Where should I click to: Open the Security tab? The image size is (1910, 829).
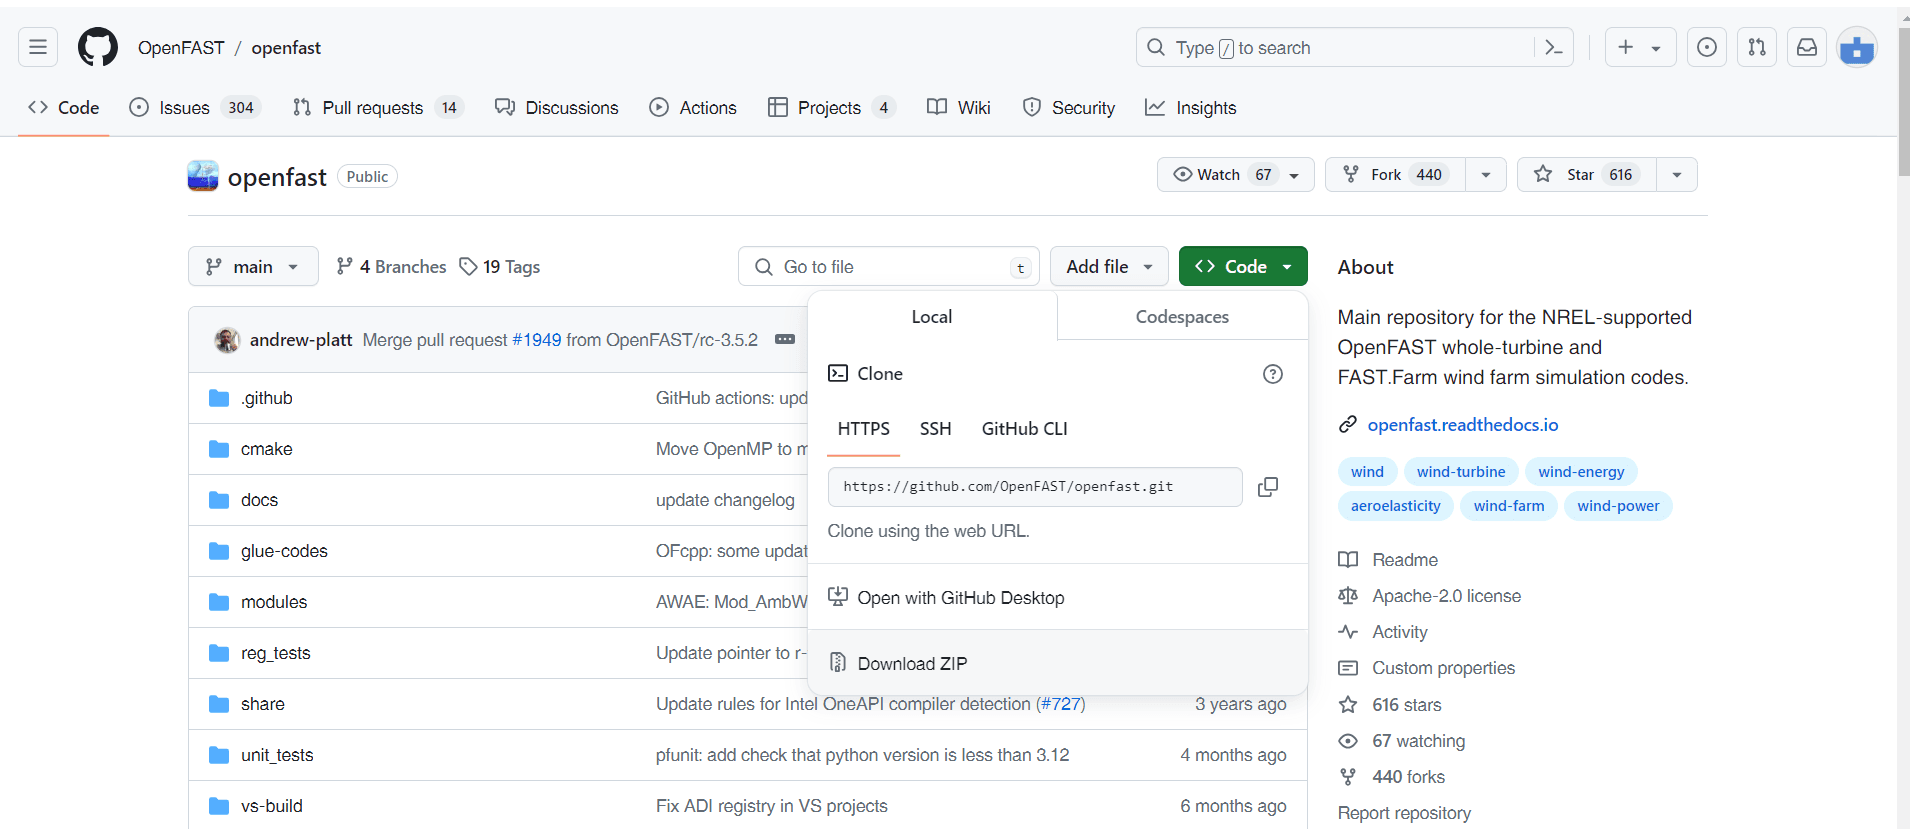1069,108
